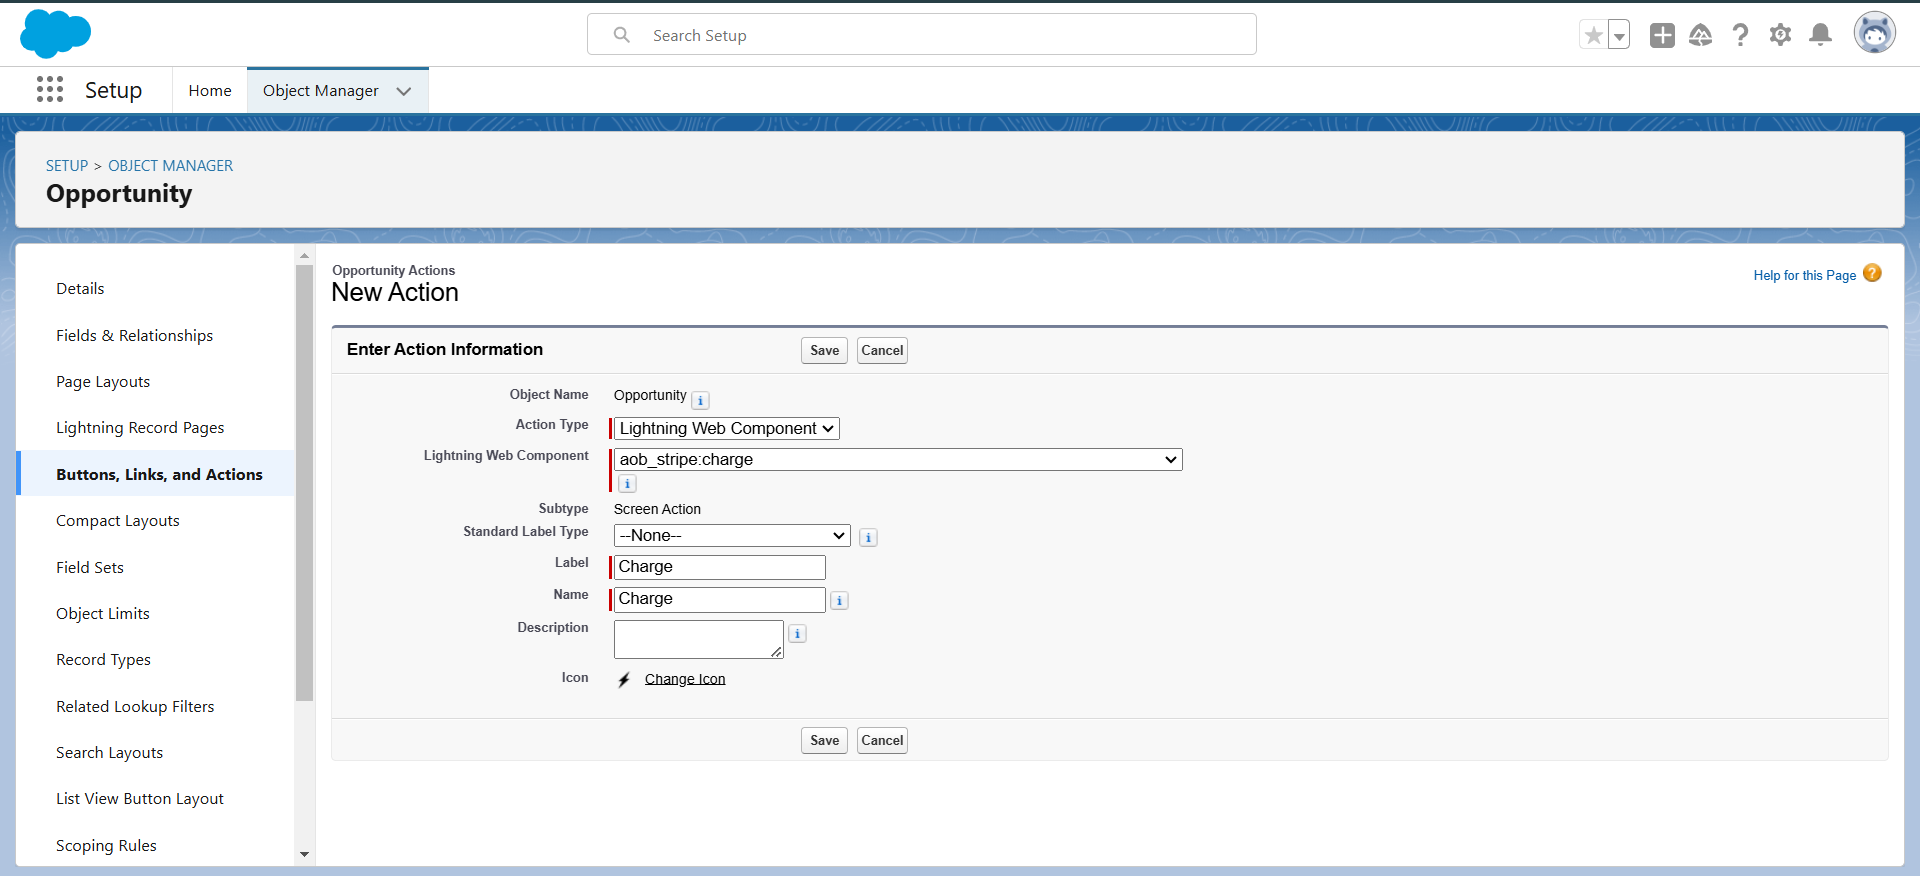Click the top Save button
1920x876 pixels.
click(824, 350)
